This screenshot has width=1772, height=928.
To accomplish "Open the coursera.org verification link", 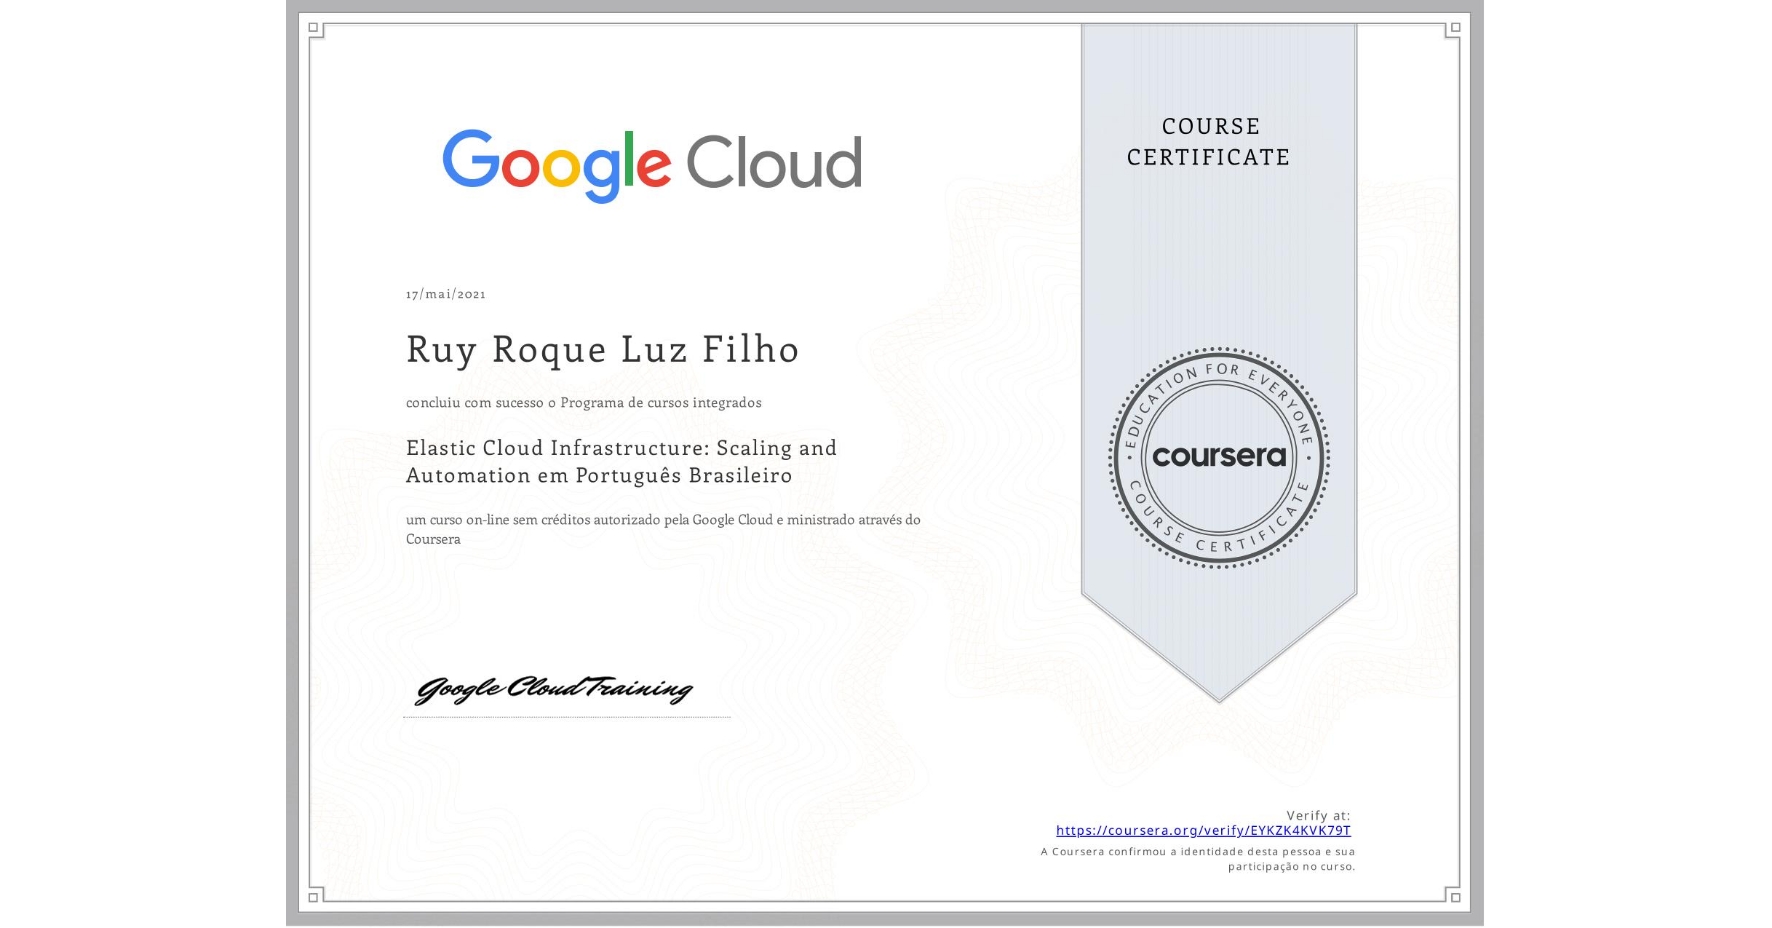I will 1204,830.
